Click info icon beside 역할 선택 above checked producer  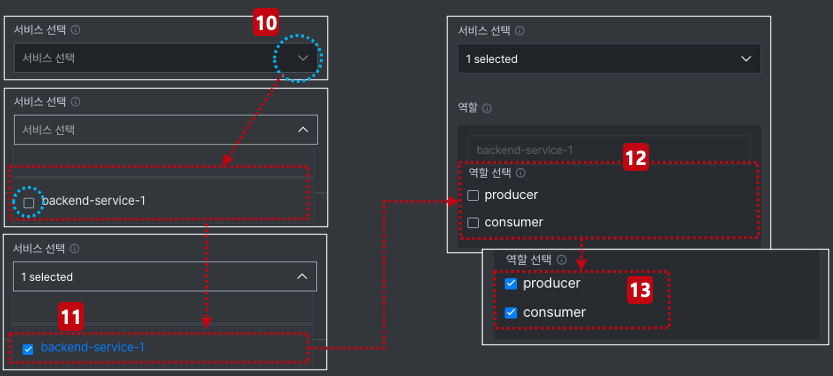coord(562,260)
